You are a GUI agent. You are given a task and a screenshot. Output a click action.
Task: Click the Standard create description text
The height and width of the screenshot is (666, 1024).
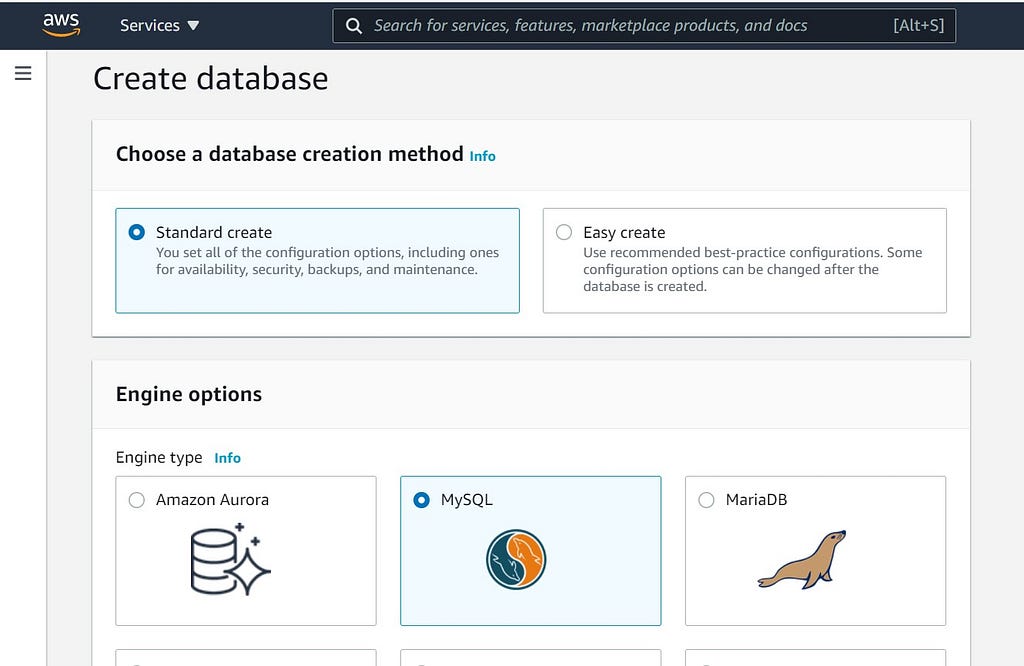click(327, 261)
